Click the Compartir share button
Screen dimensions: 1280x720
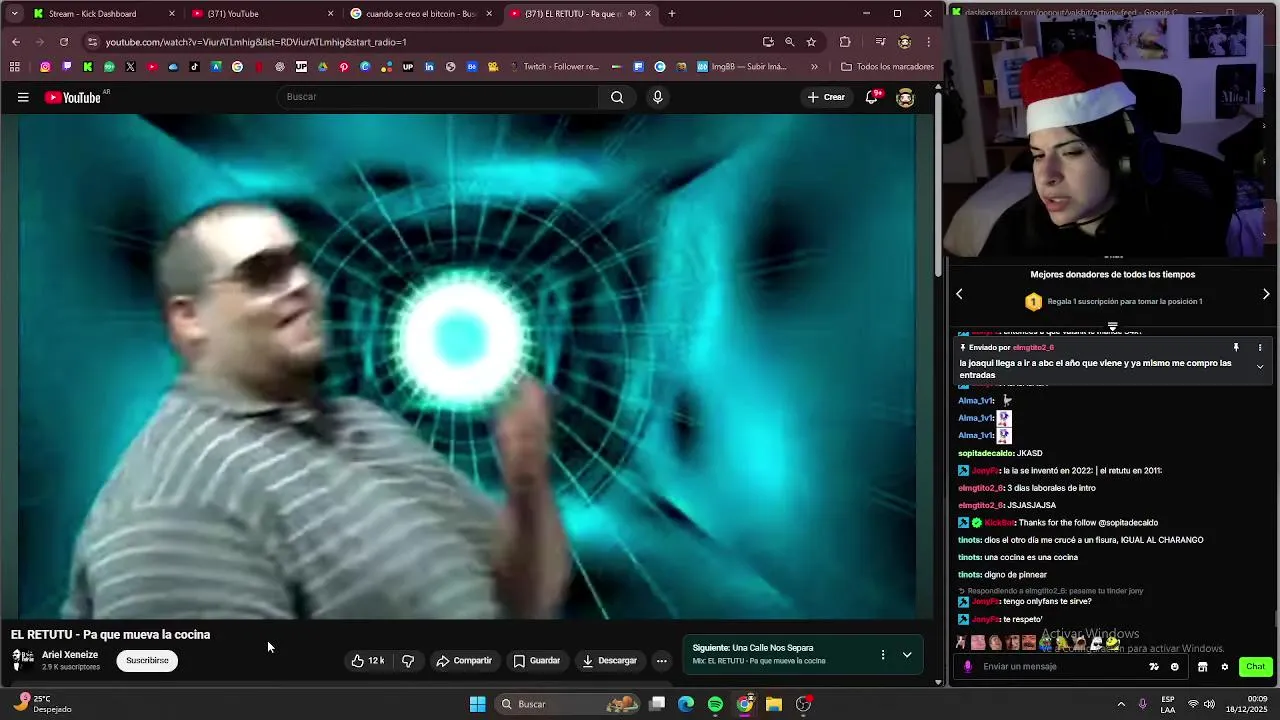coord(464,660)
